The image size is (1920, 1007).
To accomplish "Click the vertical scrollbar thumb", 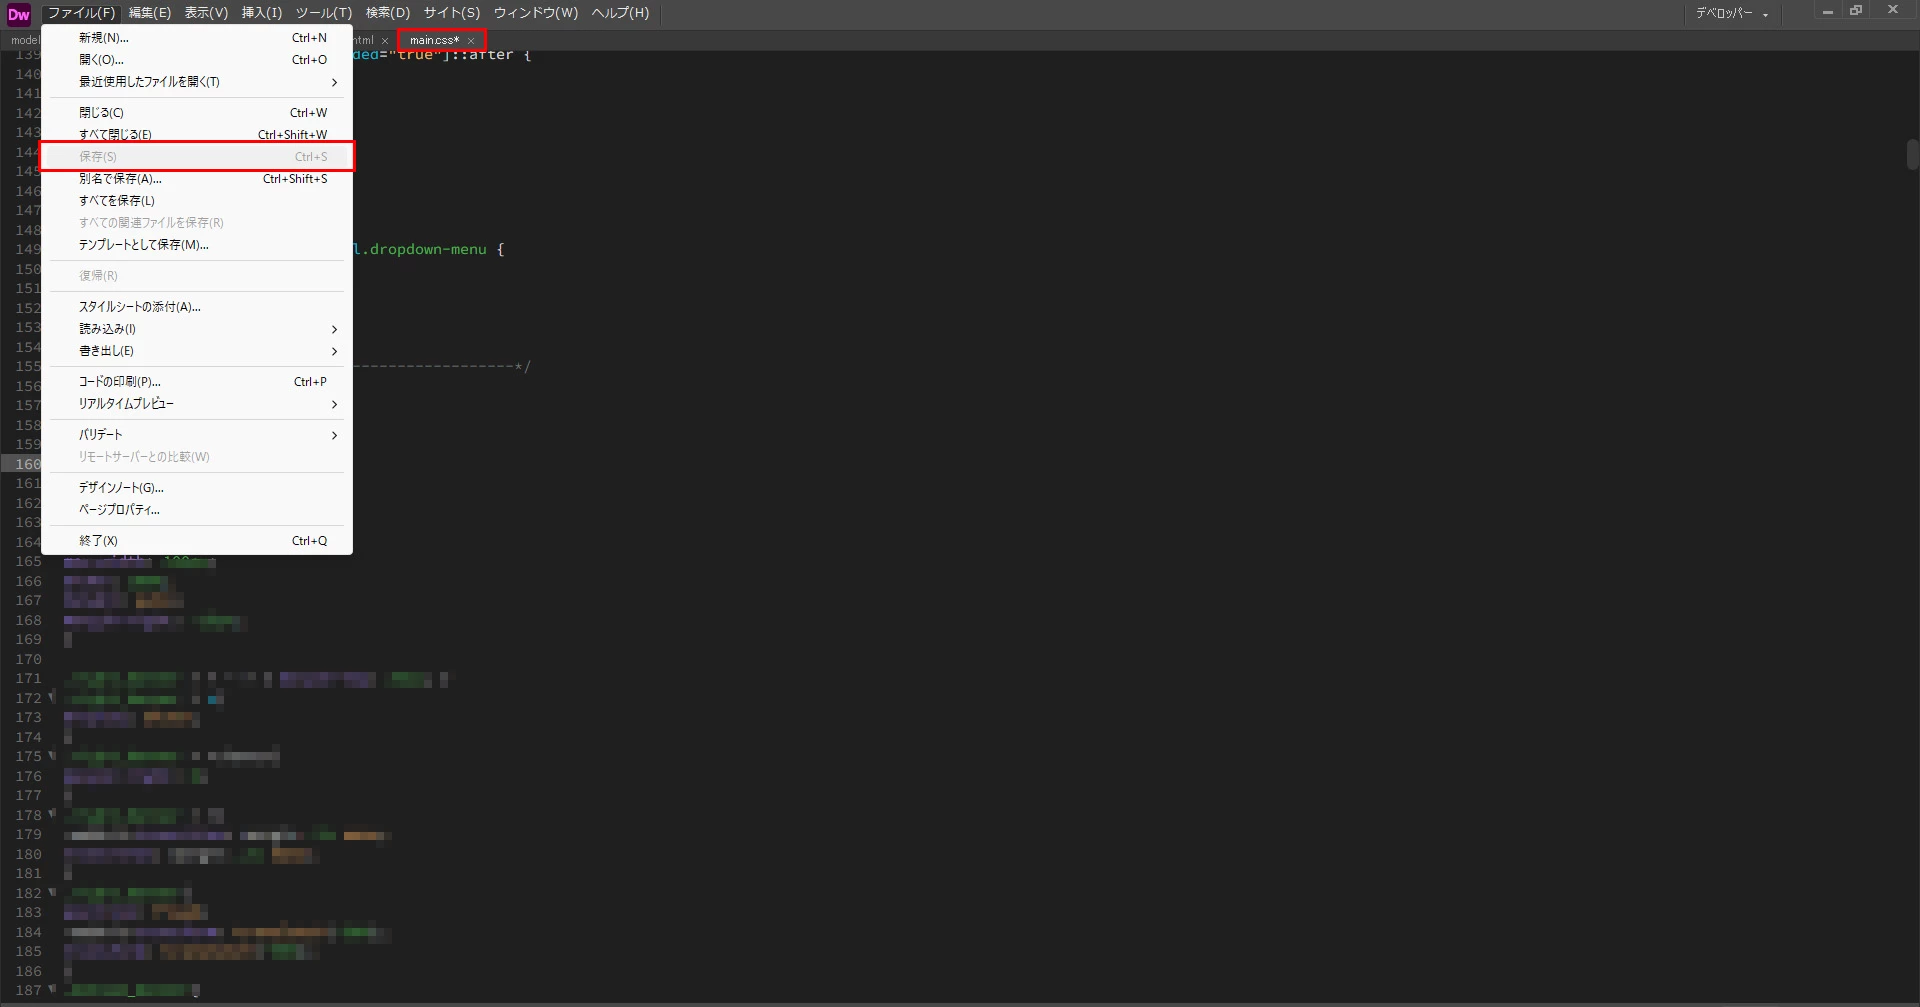I will tap(1913, 155).
